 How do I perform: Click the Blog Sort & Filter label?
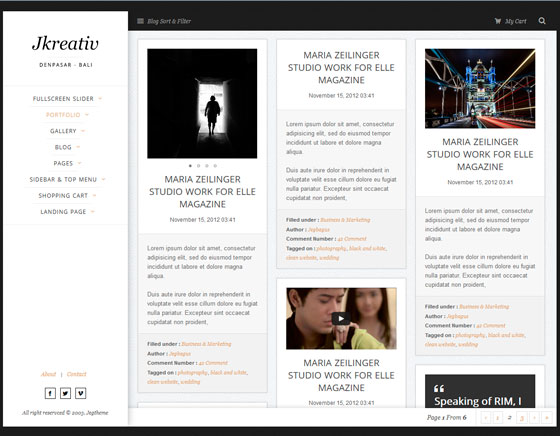(x=169, y=21)
